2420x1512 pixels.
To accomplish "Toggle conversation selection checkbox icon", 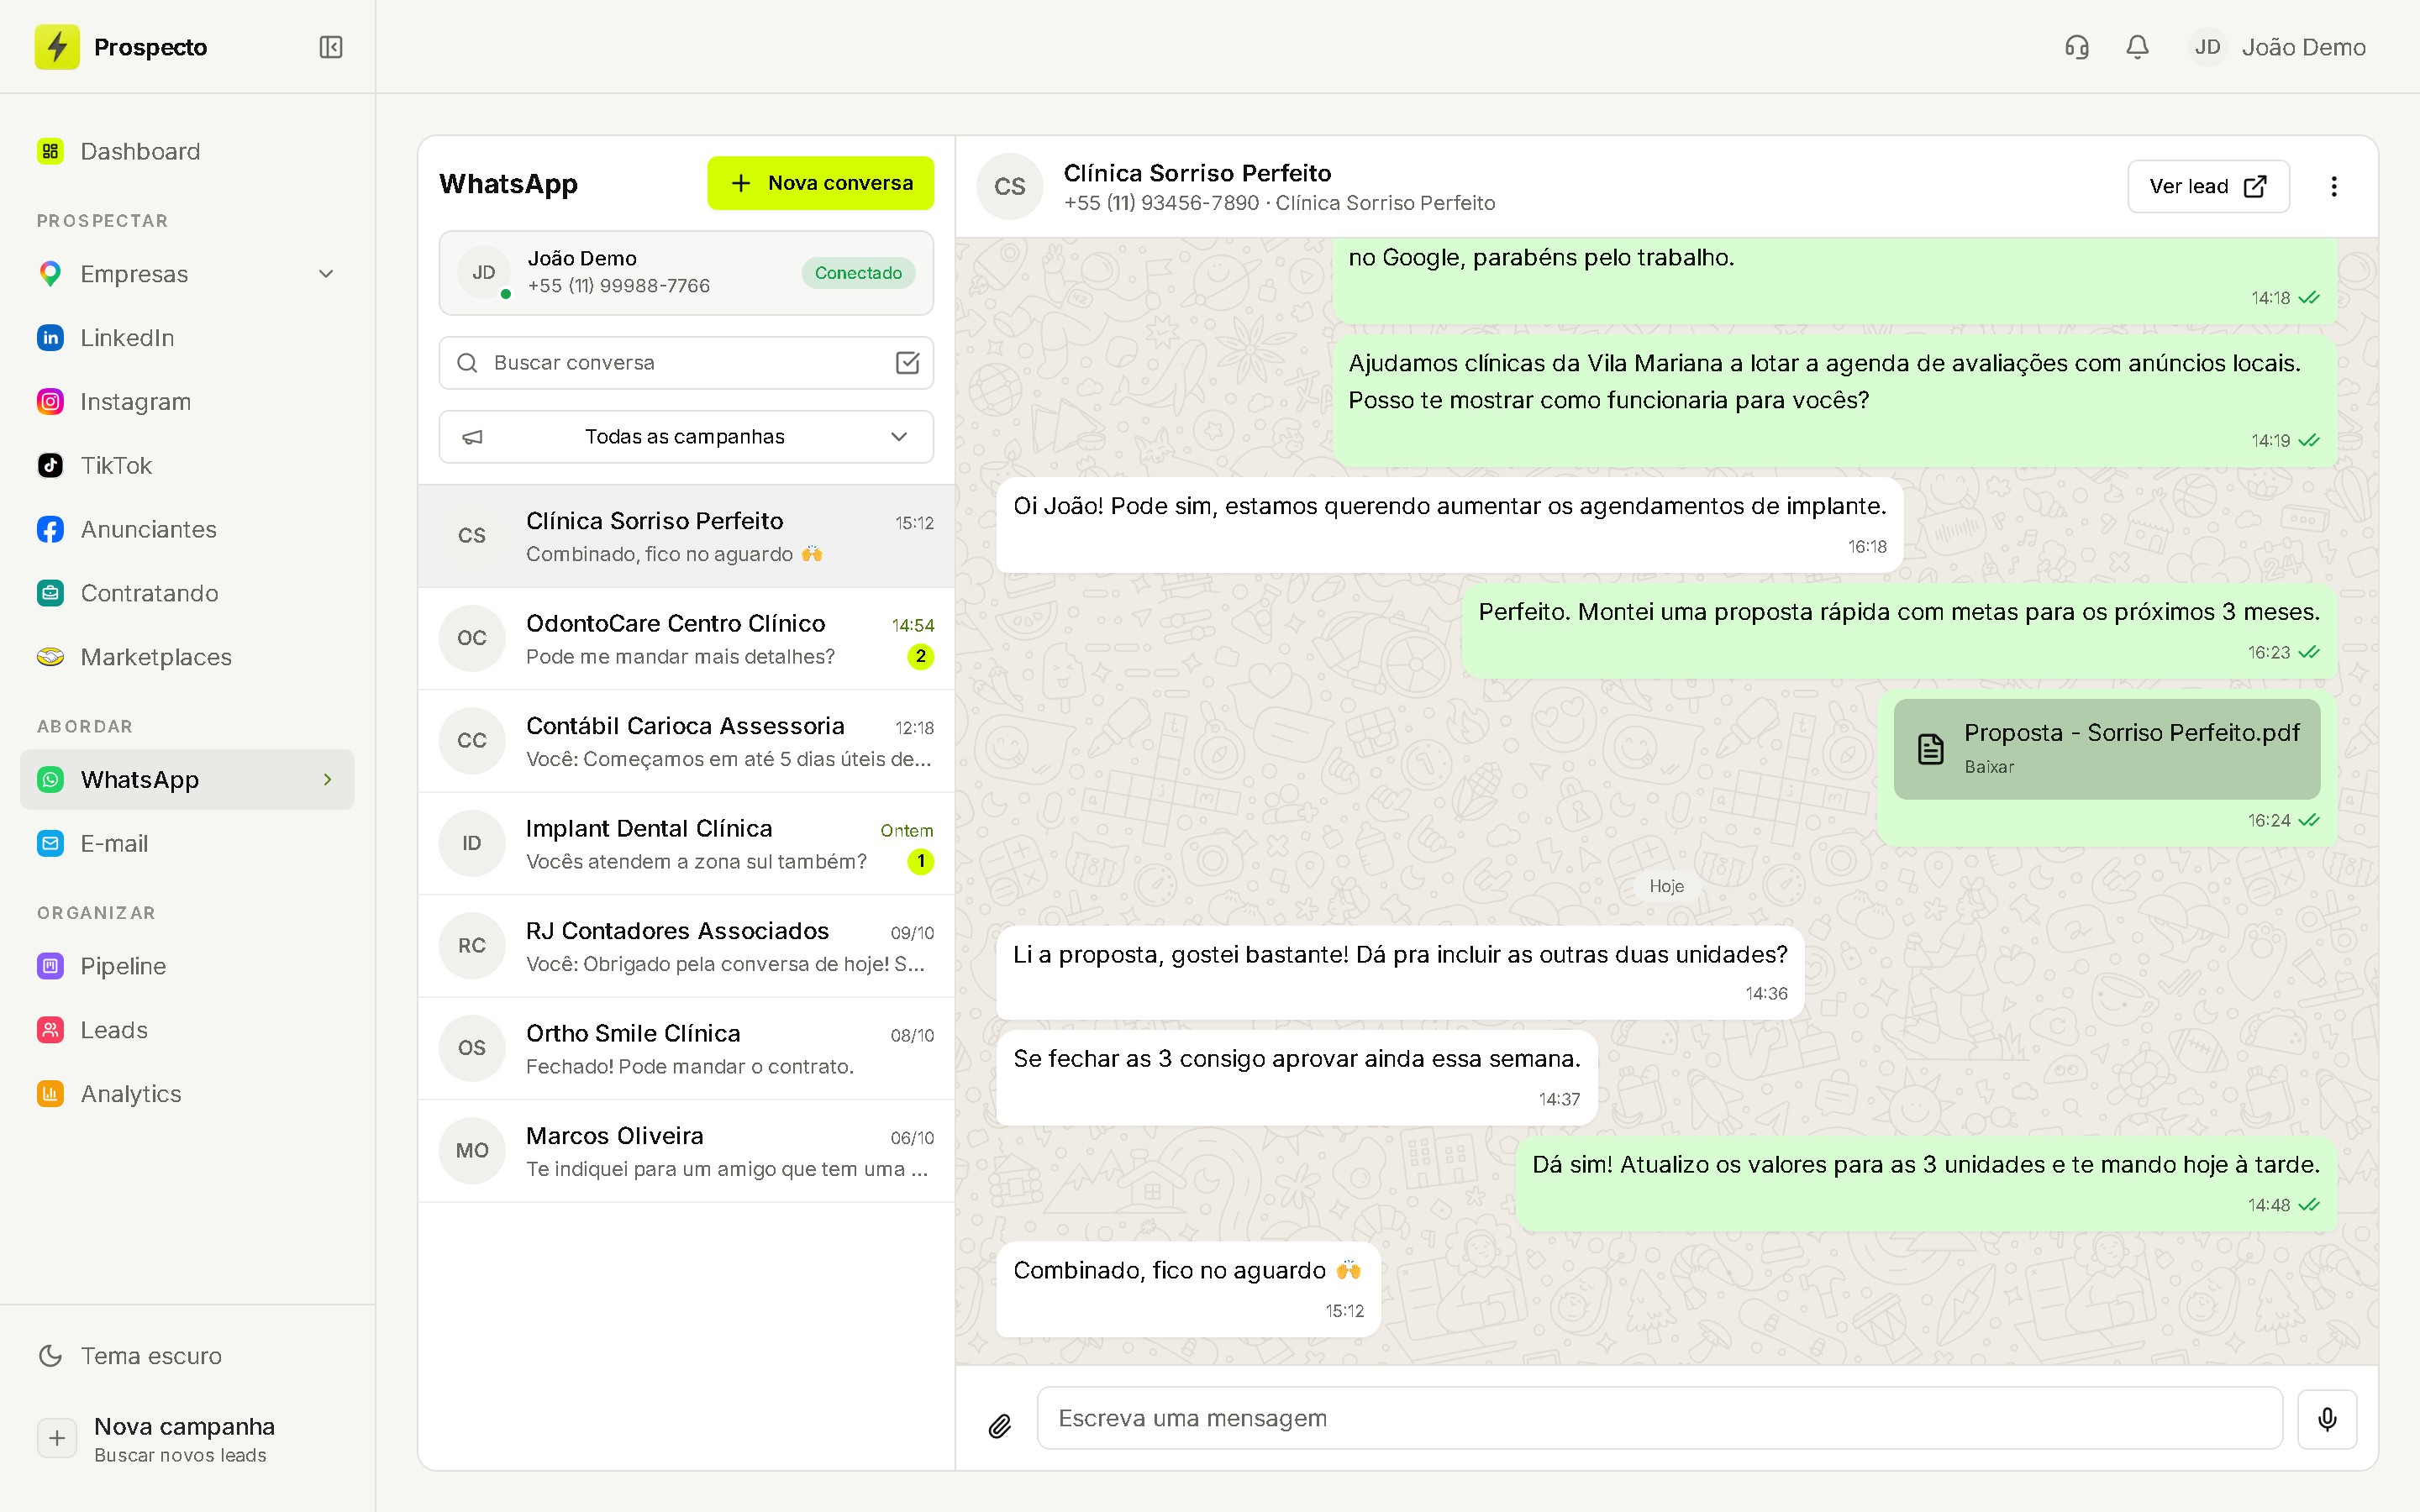I will (907, 363).
